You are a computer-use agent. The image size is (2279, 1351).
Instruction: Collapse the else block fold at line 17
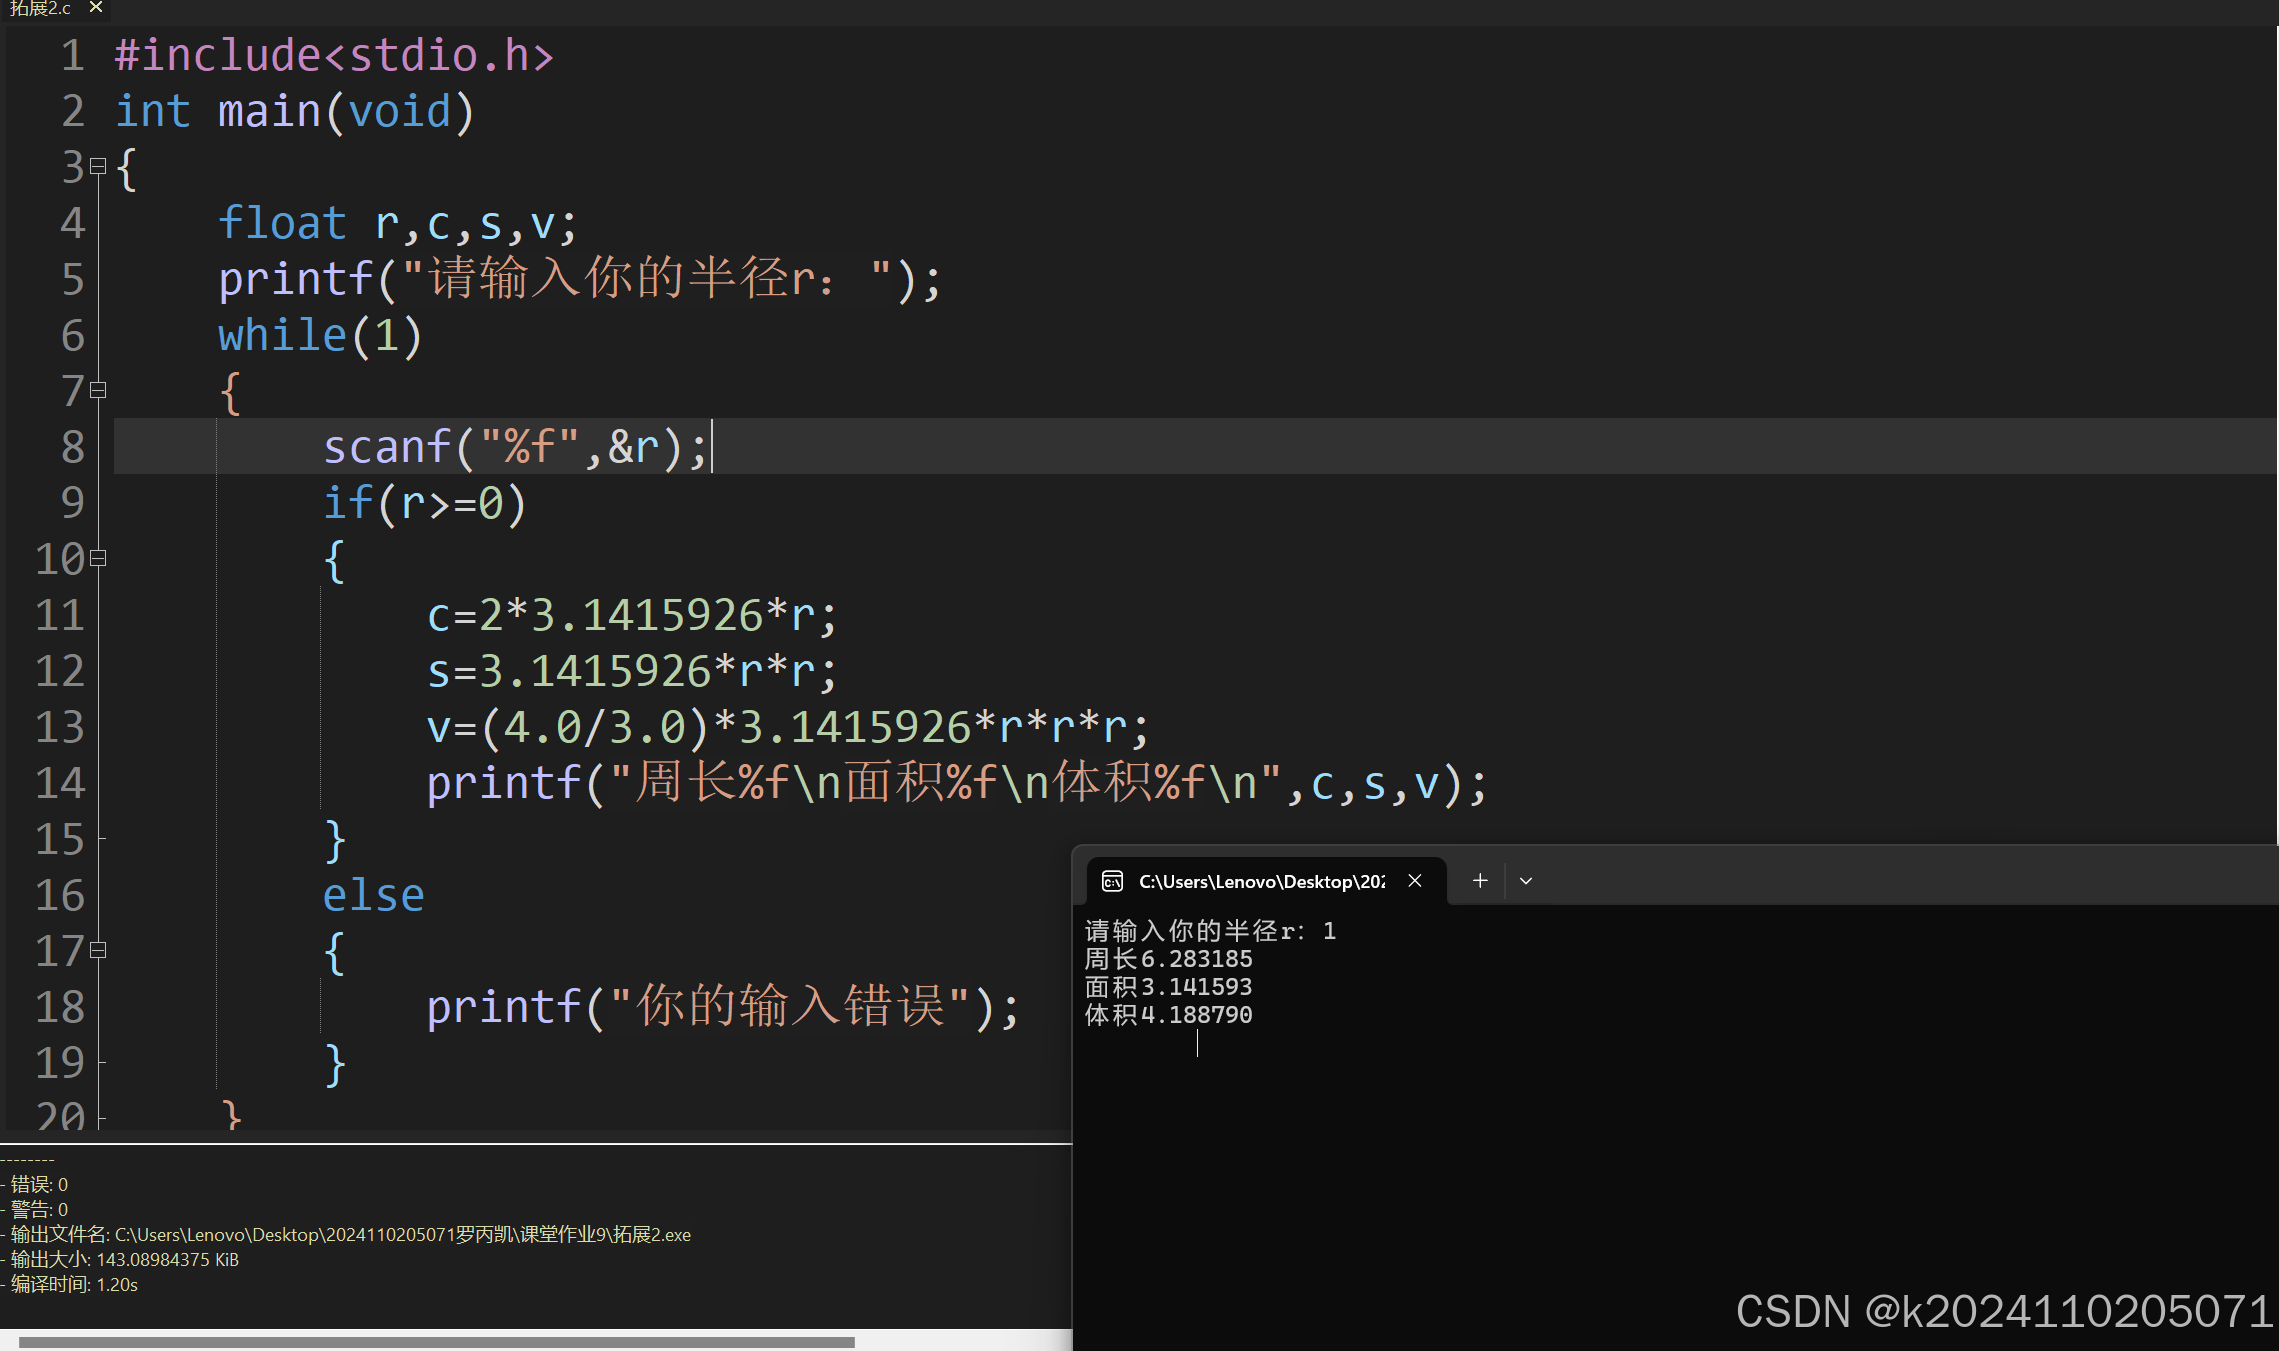pyautogui.click(x=98, y=950)
